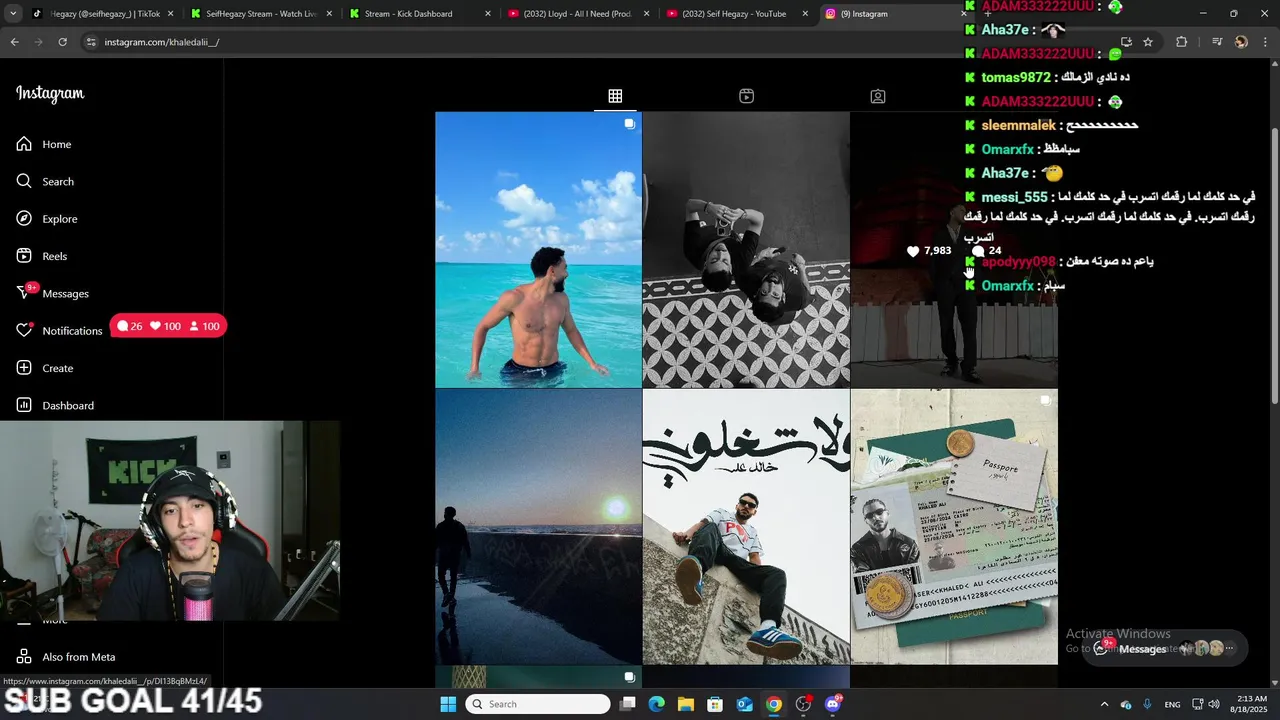Click the Windows taskbar search box
The width and height of the screenshot is (1280, 720).
pyautogui.click(x=538, y=704)
